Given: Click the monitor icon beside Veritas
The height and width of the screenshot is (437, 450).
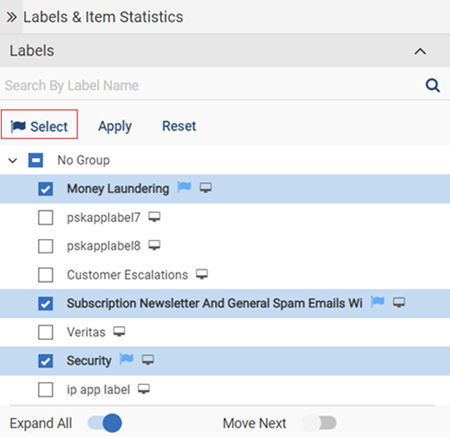Looking at the screenshot, I should coord(119,331).
